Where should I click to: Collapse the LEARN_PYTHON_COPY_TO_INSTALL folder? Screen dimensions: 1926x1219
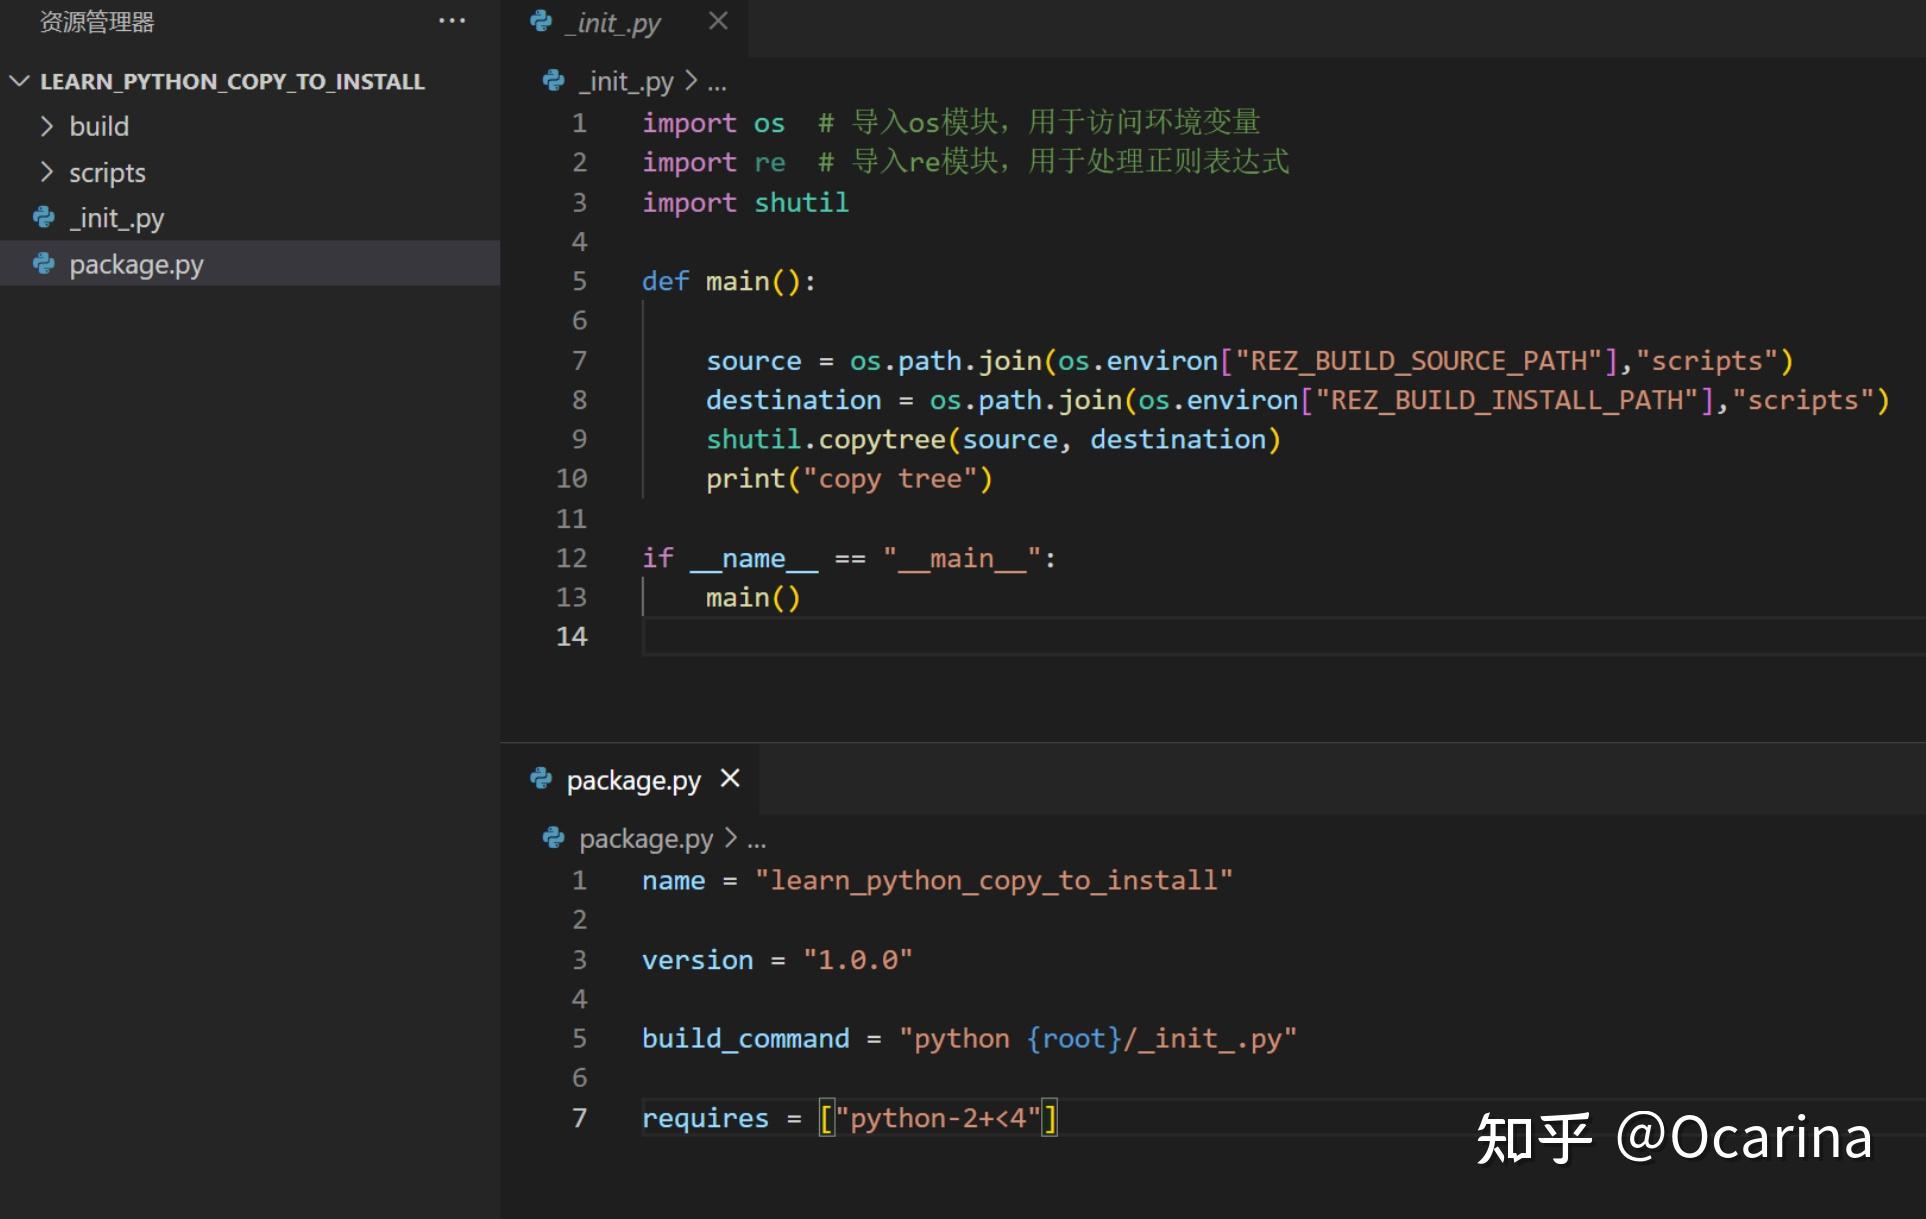[x=18, y=81]
